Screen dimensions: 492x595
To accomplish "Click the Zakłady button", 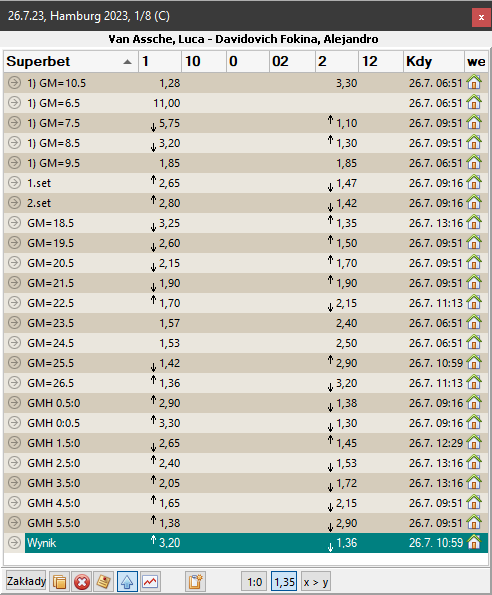I will coord(26,581).
